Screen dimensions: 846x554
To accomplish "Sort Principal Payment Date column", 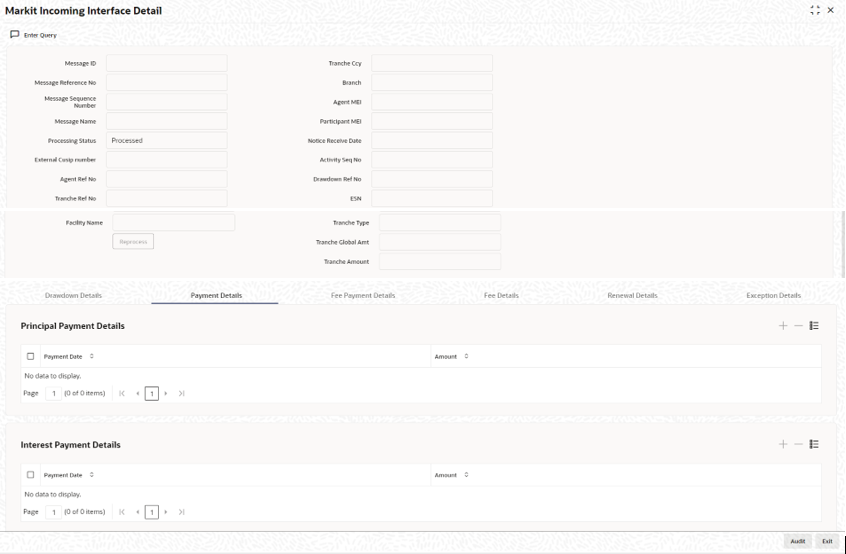I will click(92, 356).
